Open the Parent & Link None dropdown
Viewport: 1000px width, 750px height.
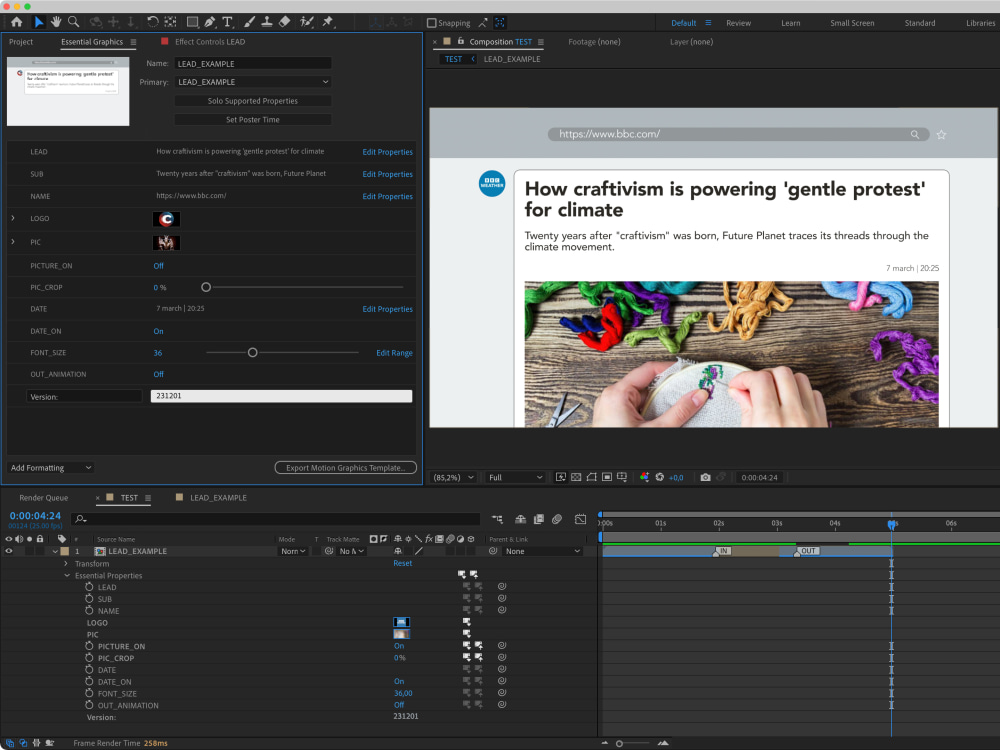tap(542, 551)
